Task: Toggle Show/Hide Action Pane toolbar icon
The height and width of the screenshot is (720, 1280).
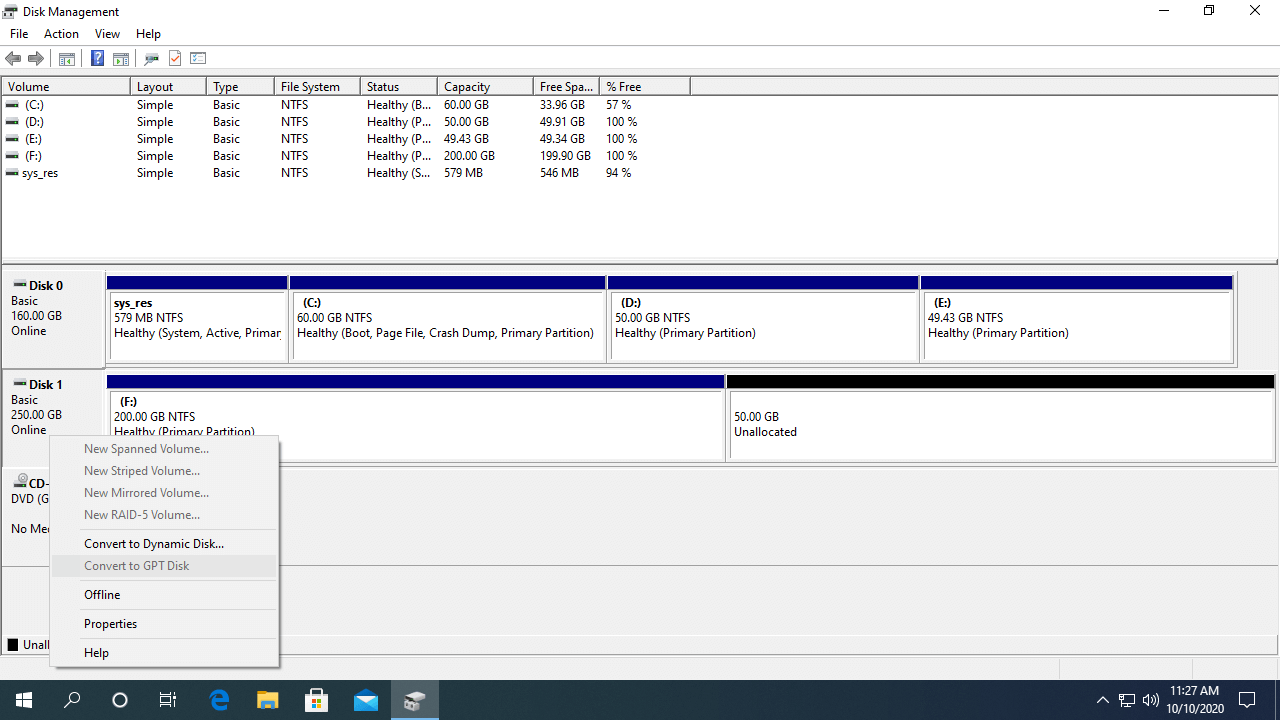Action: pos(121,59)
